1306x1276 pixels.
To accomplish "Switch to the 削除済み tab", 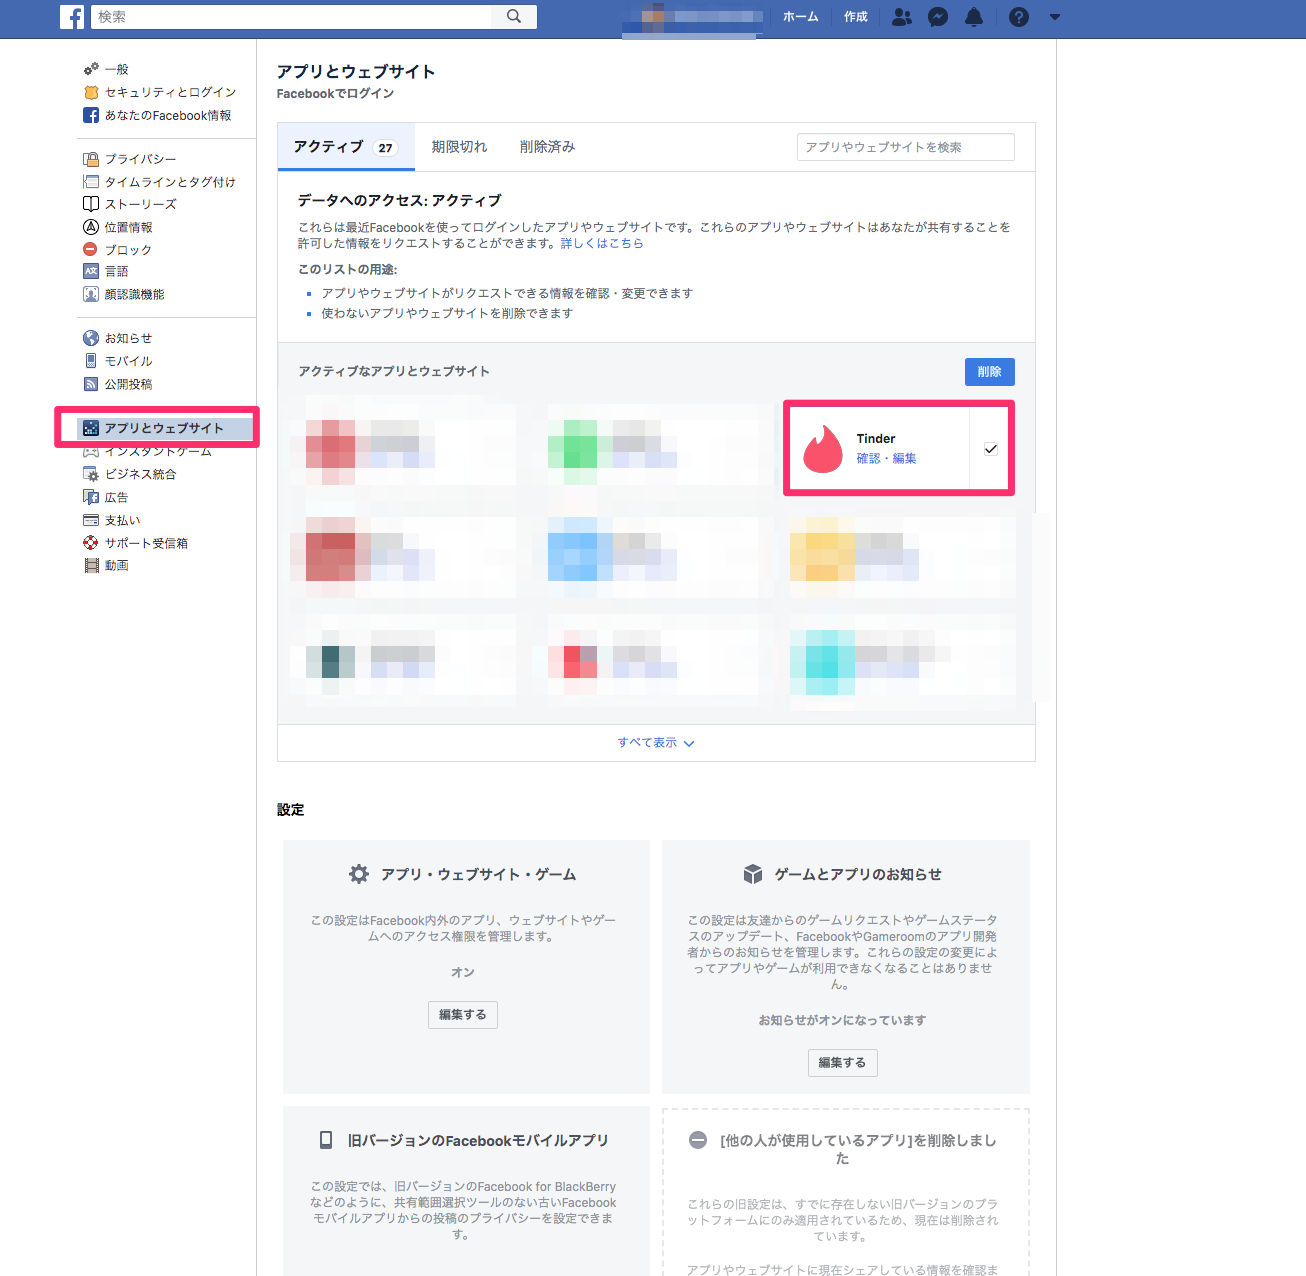I will 547,147.
